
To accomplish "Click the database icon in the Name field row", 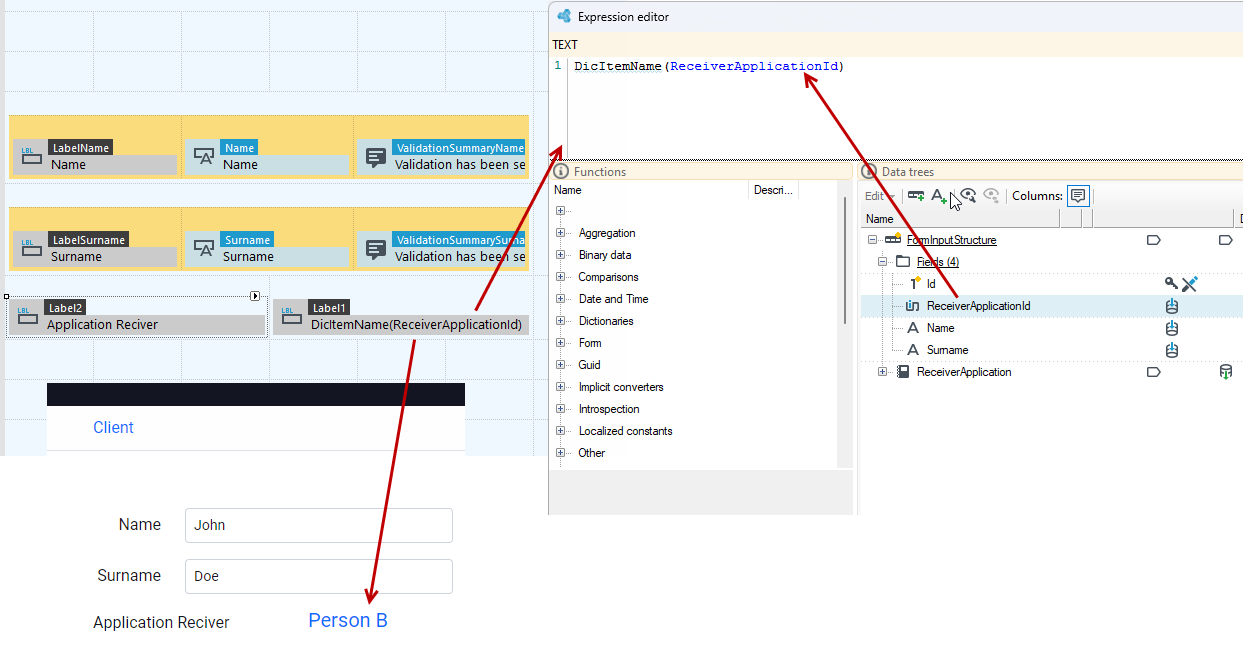I will coord(1172,328).
